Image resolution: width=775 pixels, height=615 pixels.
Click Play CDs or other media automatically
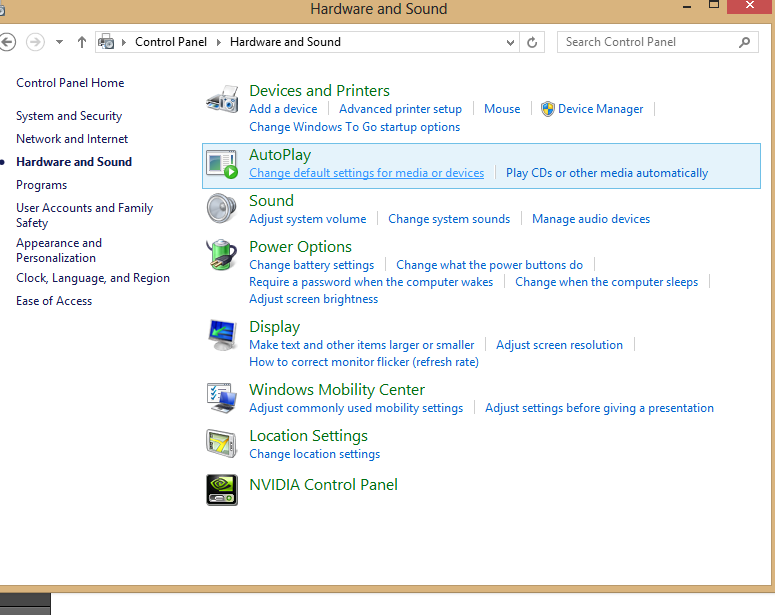coord(607,173)
